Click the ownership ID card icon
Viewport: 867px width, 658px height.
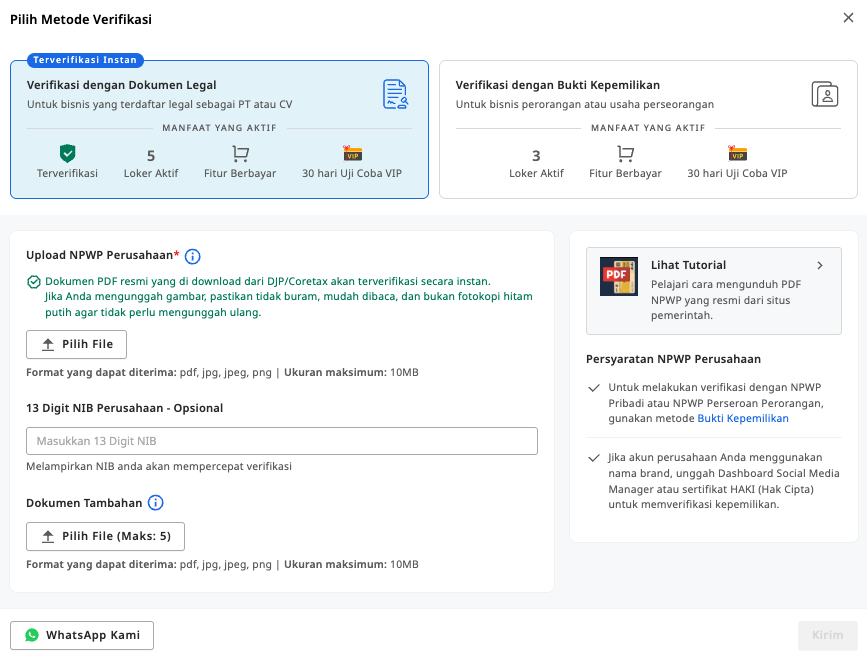pos(824,94)
